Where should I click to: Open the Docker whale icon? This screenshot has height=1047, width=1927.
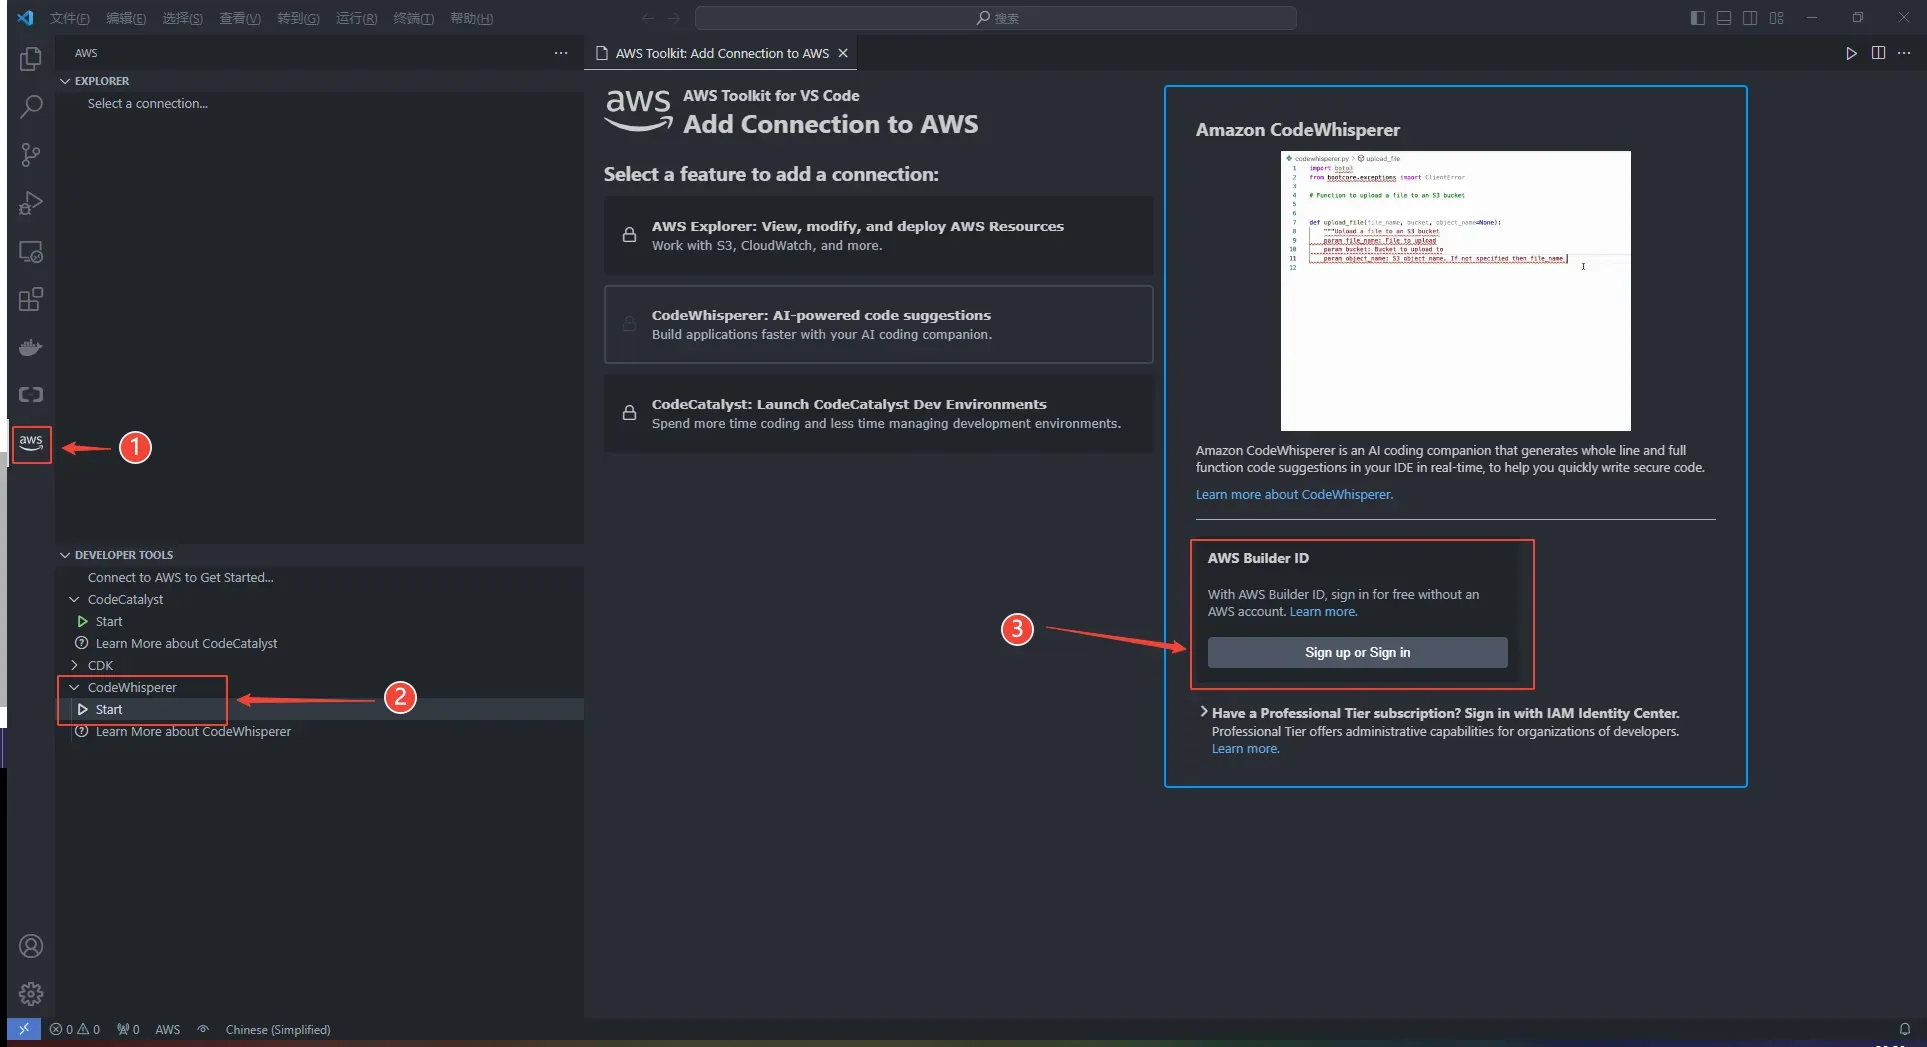coord(31,347)
